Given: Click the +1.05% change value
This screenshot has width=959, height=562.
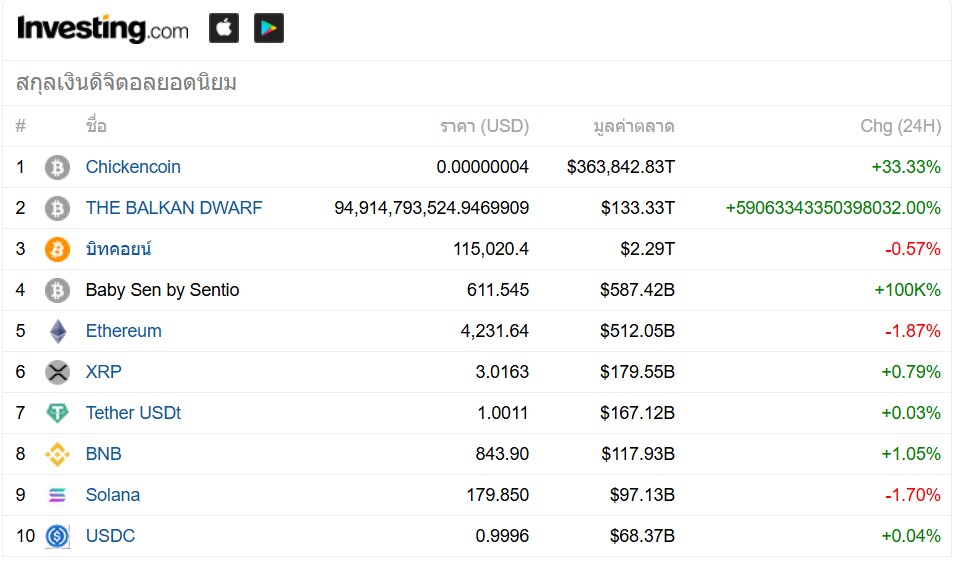Looking at the screenshot, I should (911, 454).
